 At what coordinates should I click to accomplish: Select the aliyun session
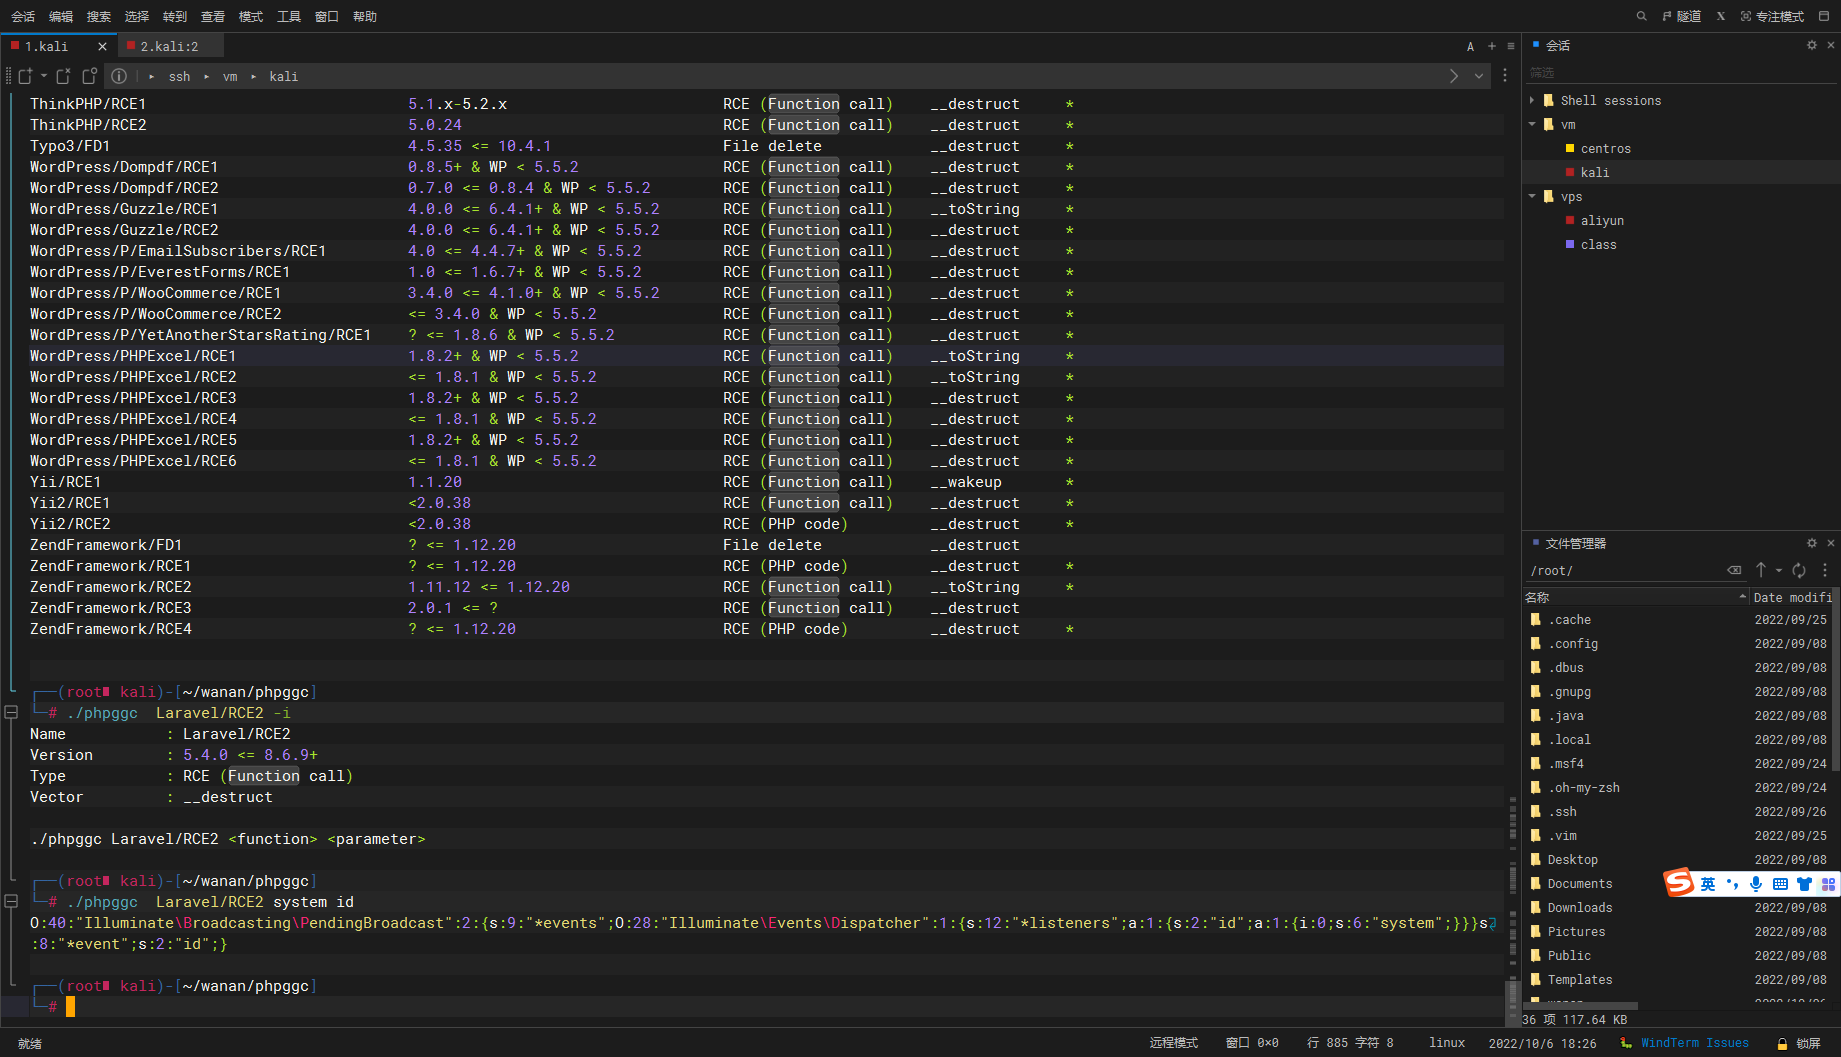[x=1602, y=220]
